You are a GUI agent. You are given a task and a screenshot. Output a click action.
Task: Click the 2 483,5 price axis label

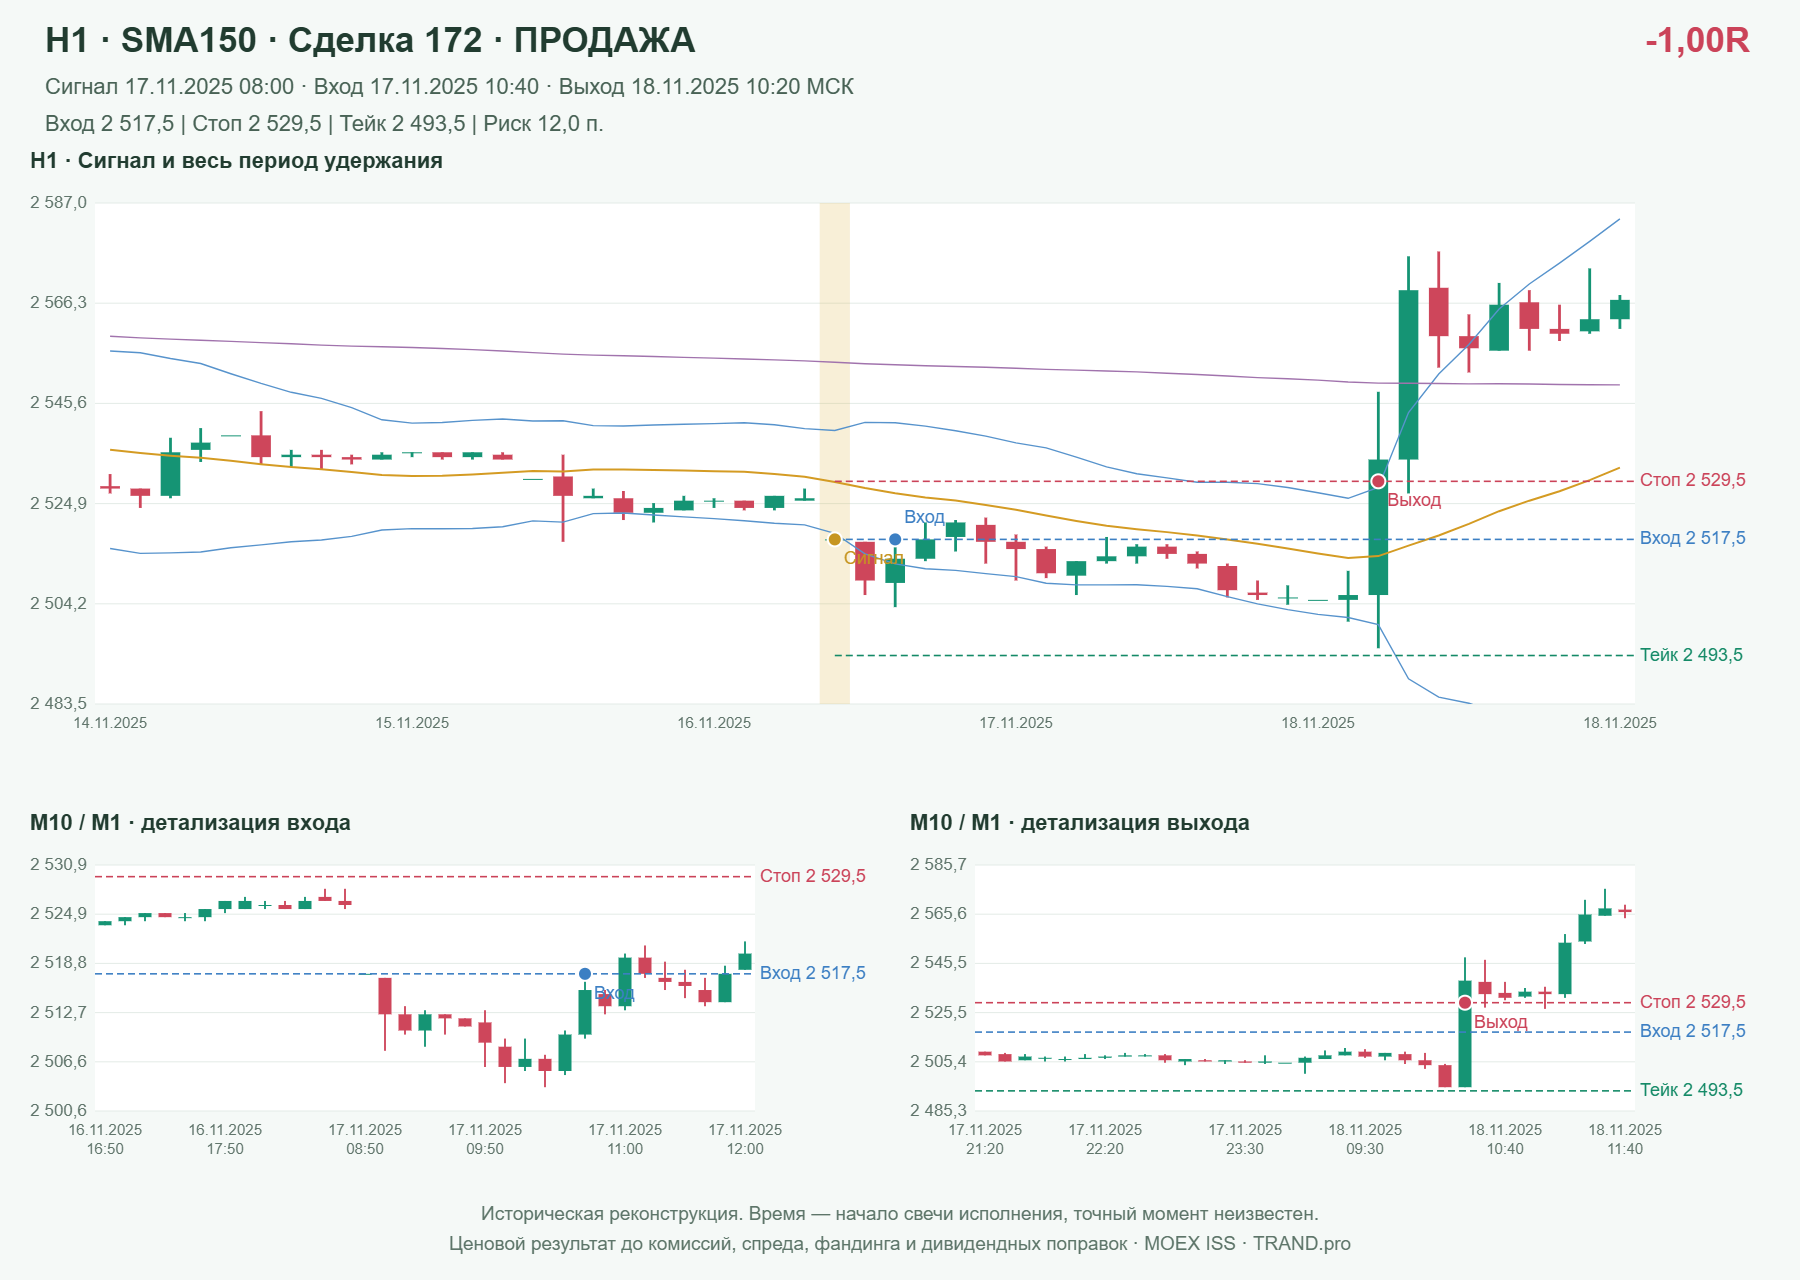(58, 704)
